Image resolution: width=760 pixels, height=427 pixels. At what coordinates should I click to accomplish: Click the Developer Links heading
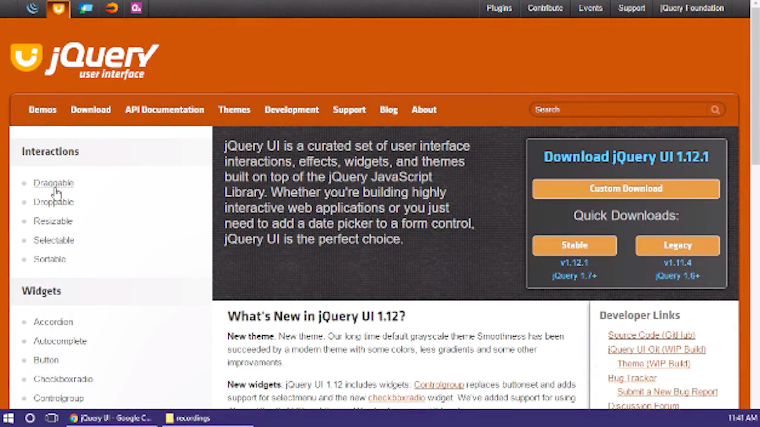point(640,316)
